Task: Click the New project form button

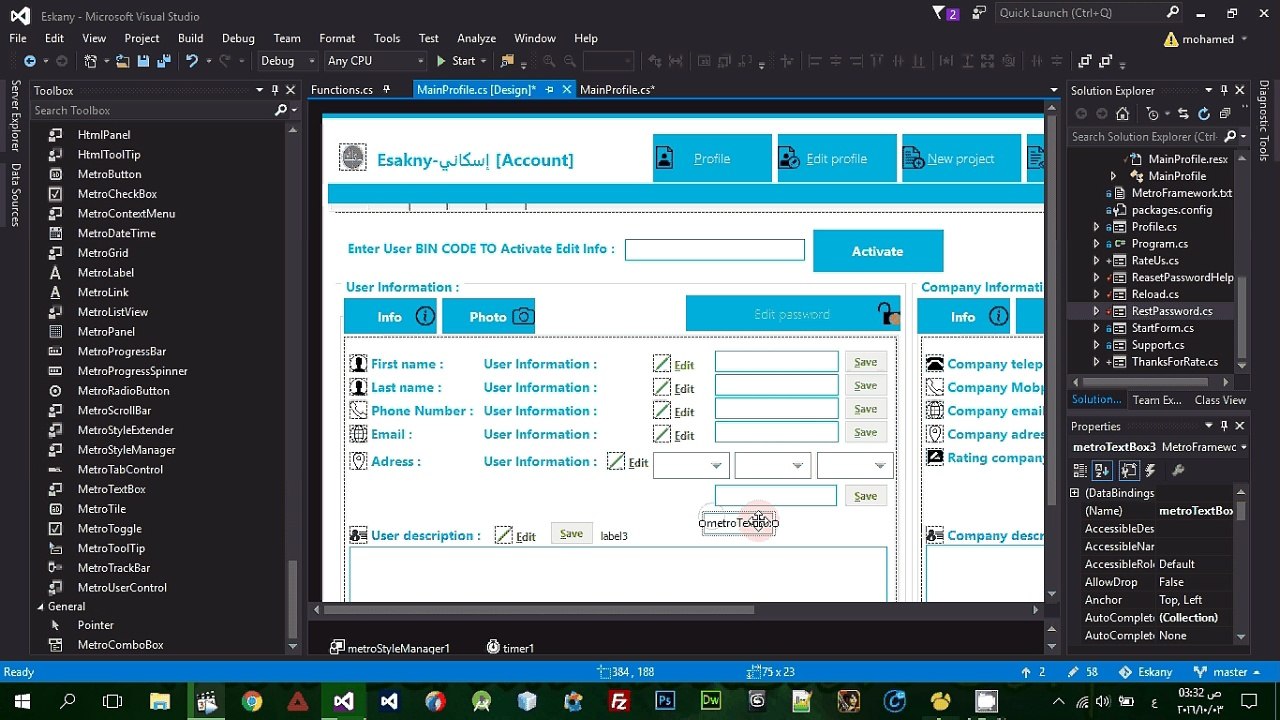Action: [x=961, y=158]
